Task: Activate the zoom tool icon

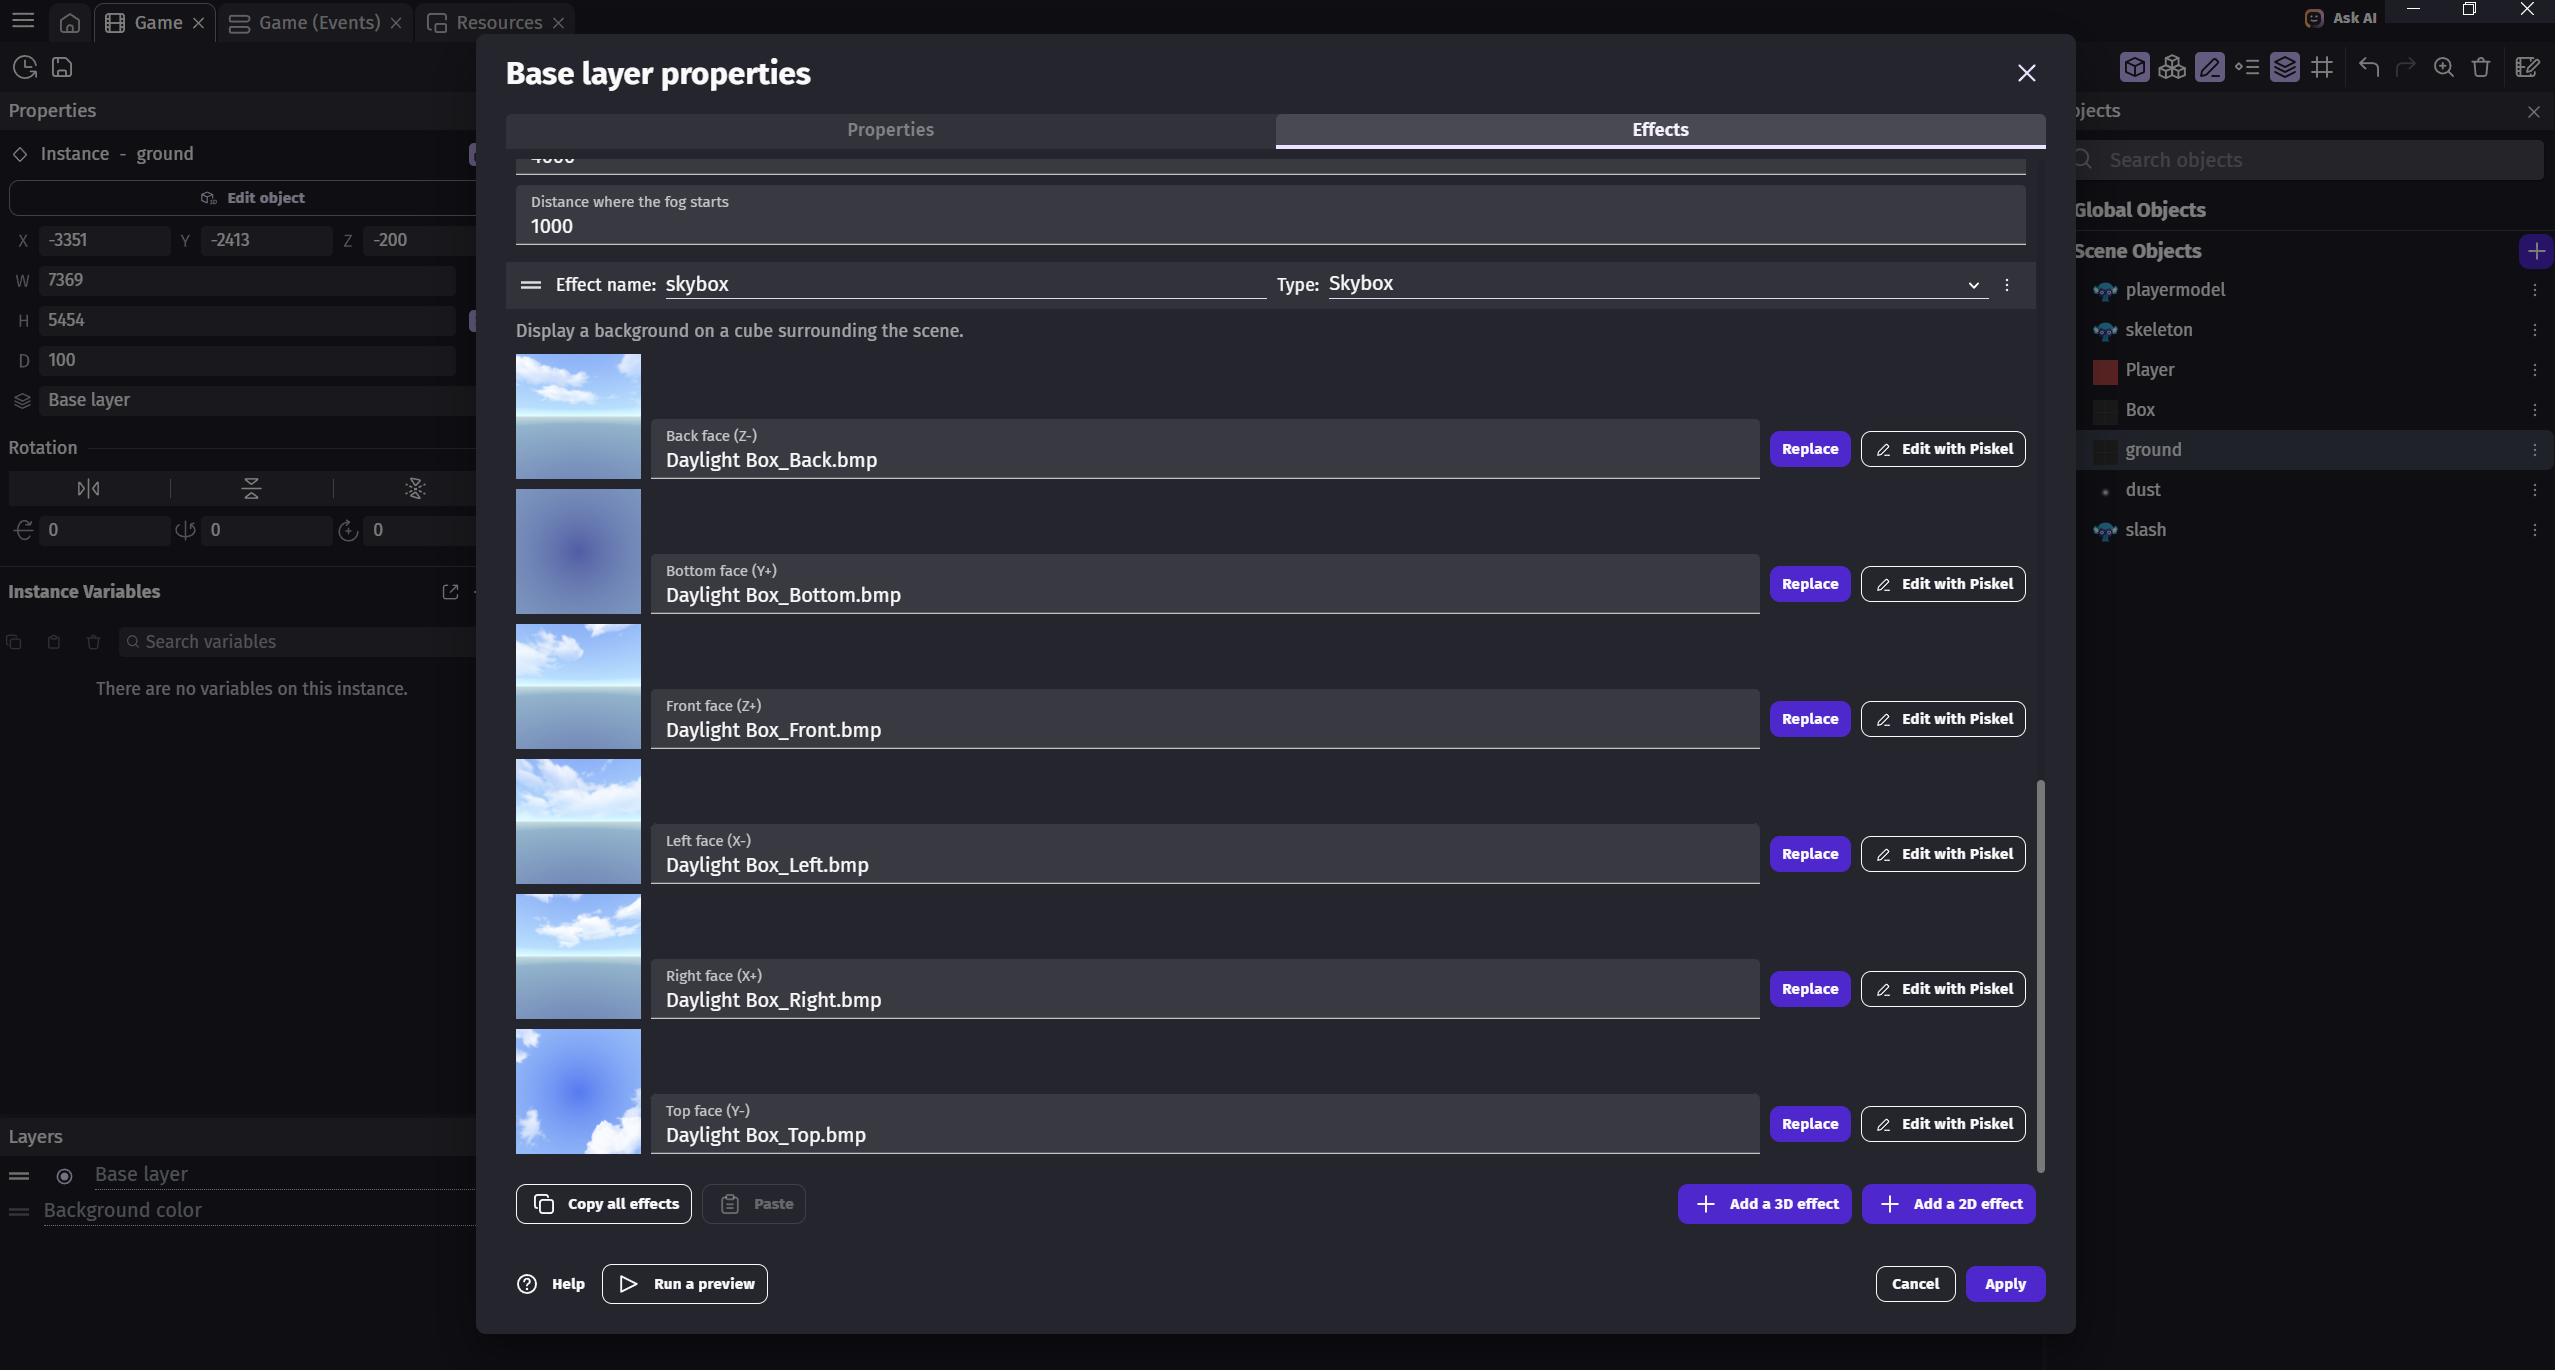Action: click(2442, 67)
